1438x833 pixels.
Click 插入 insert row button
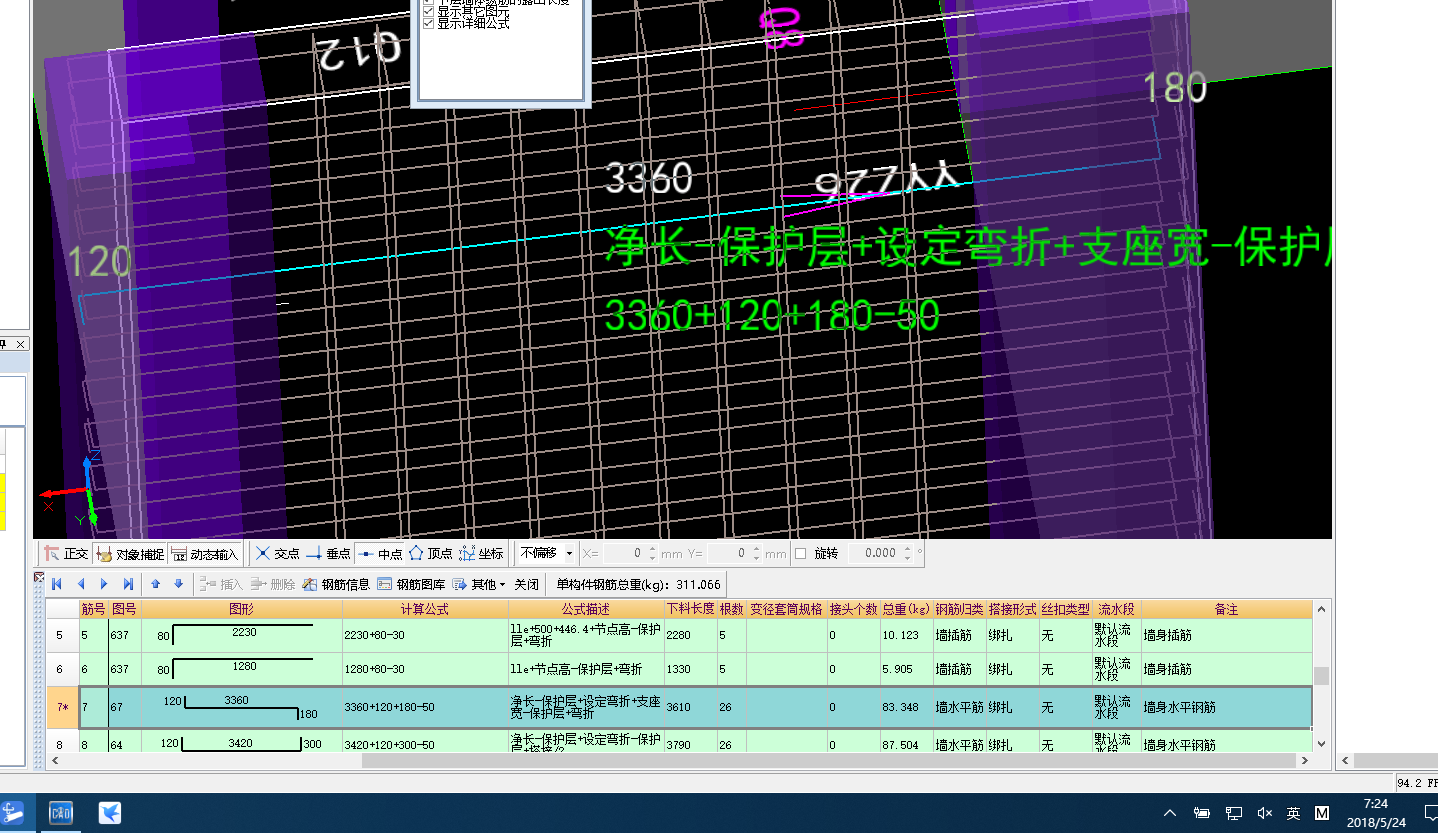point(221,584)
